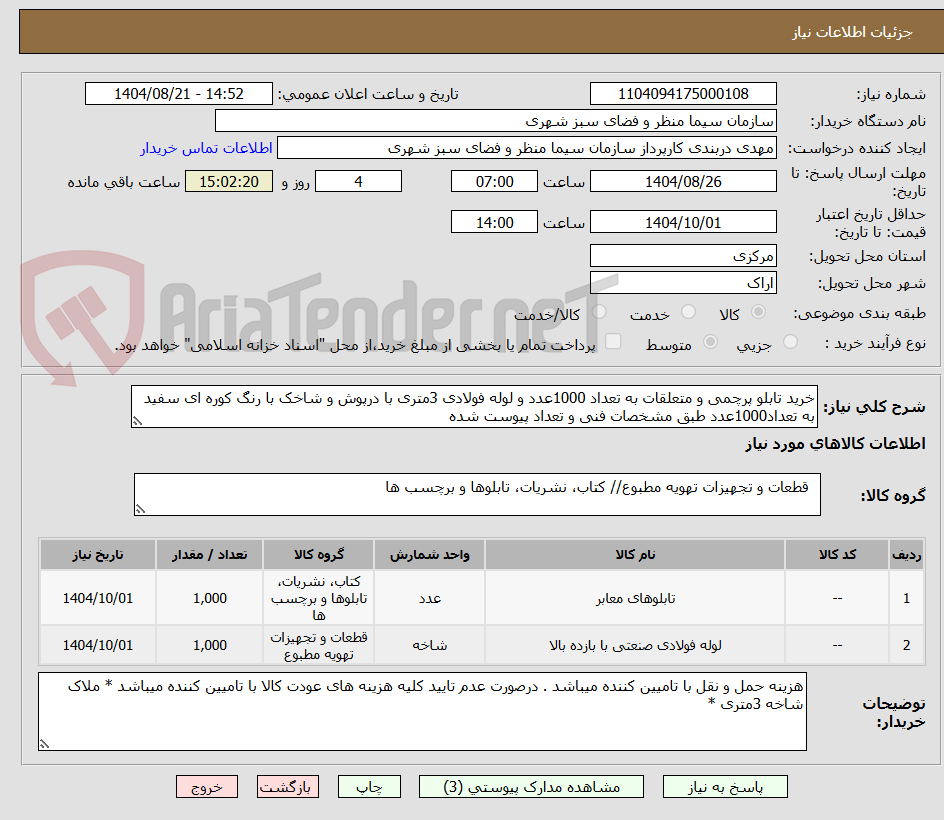The image size is (944, 820).
Task: Click the remaining time display 15:02:20
Action: point(228,181)
